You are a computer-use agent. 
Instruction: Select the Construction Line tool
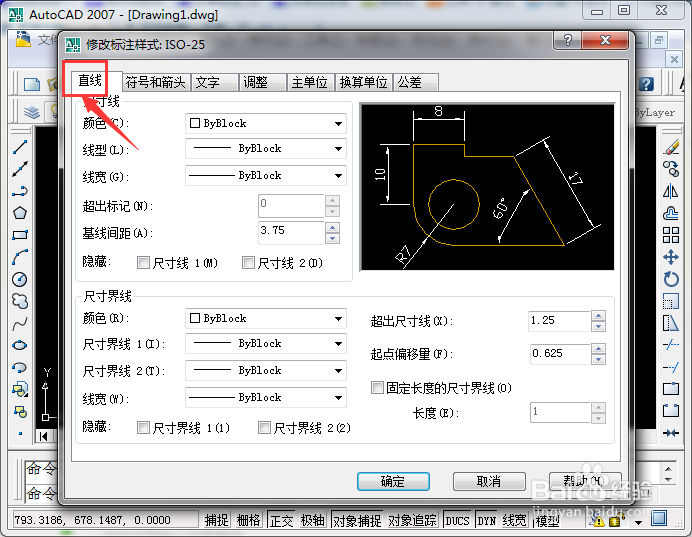pyautogui.click(x=20, y=169)
